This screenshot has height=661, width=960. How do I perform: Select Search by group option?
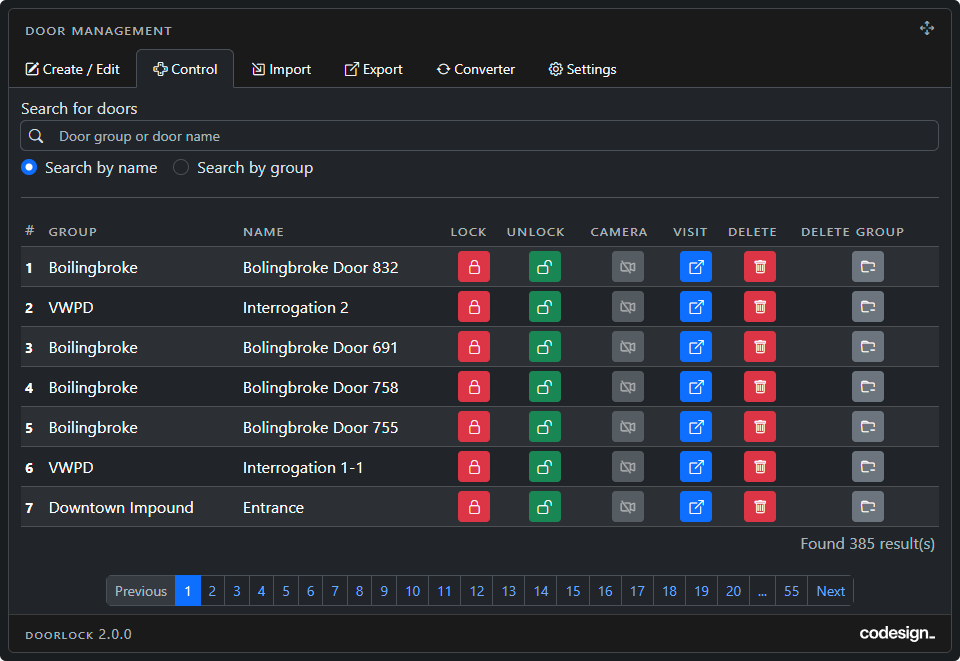pyautogui.click(x=181, y=168)
